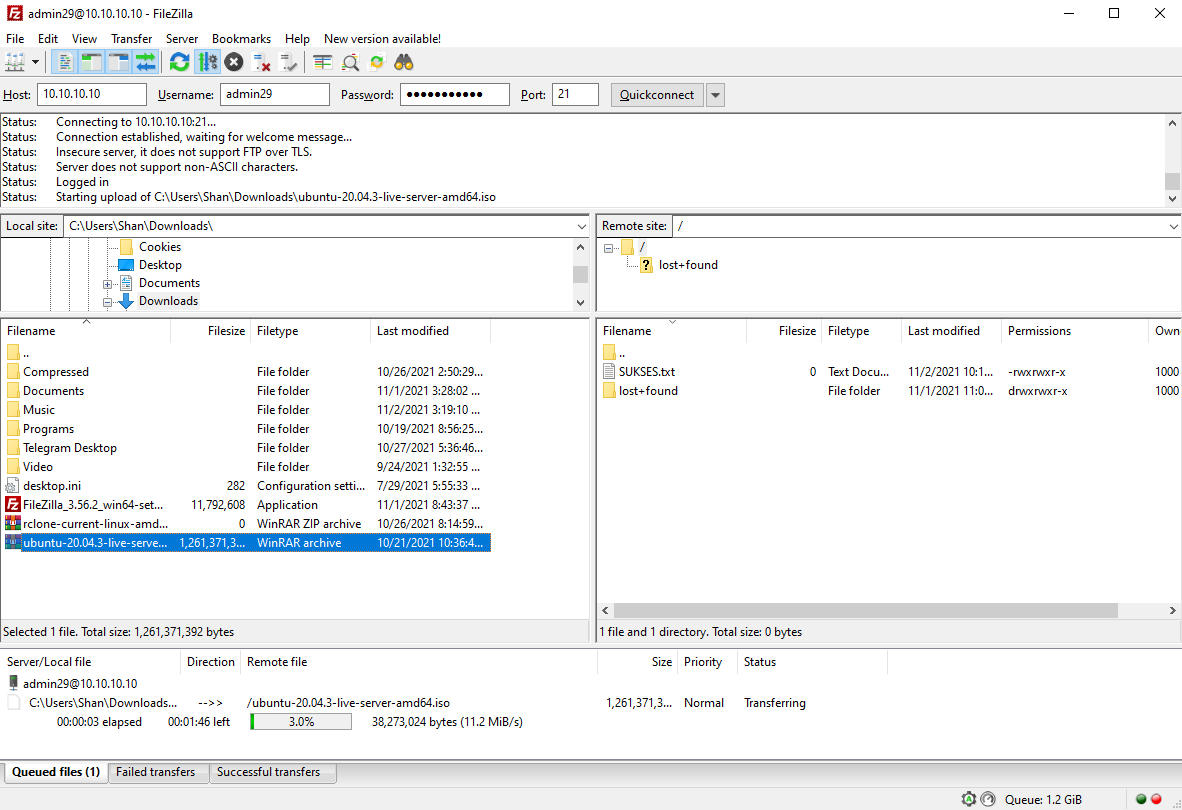Toggle transfer queue display
The image size is (1182, 810).
coord(145,62)
